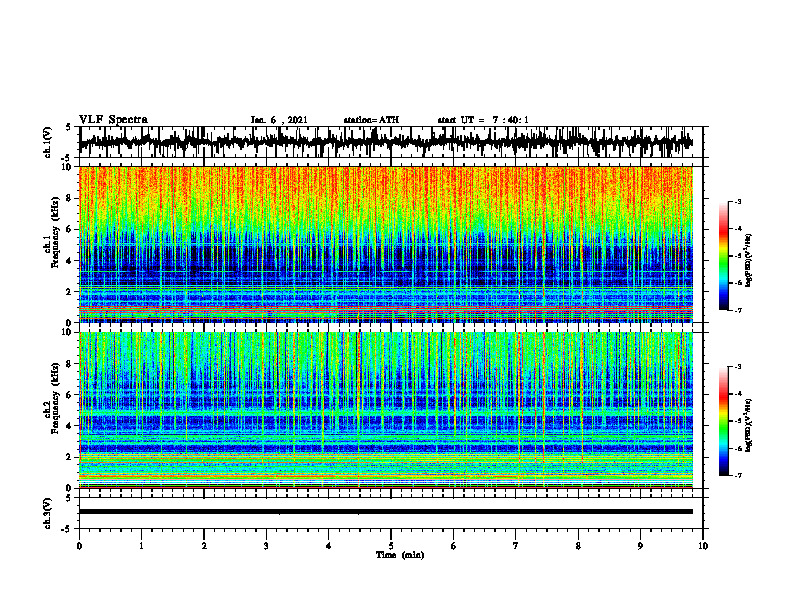Click the "-7" tick on ch.1 colorbar
This screenshot has height=612, width=792.
pyautogui.click(x=737, y=310)
